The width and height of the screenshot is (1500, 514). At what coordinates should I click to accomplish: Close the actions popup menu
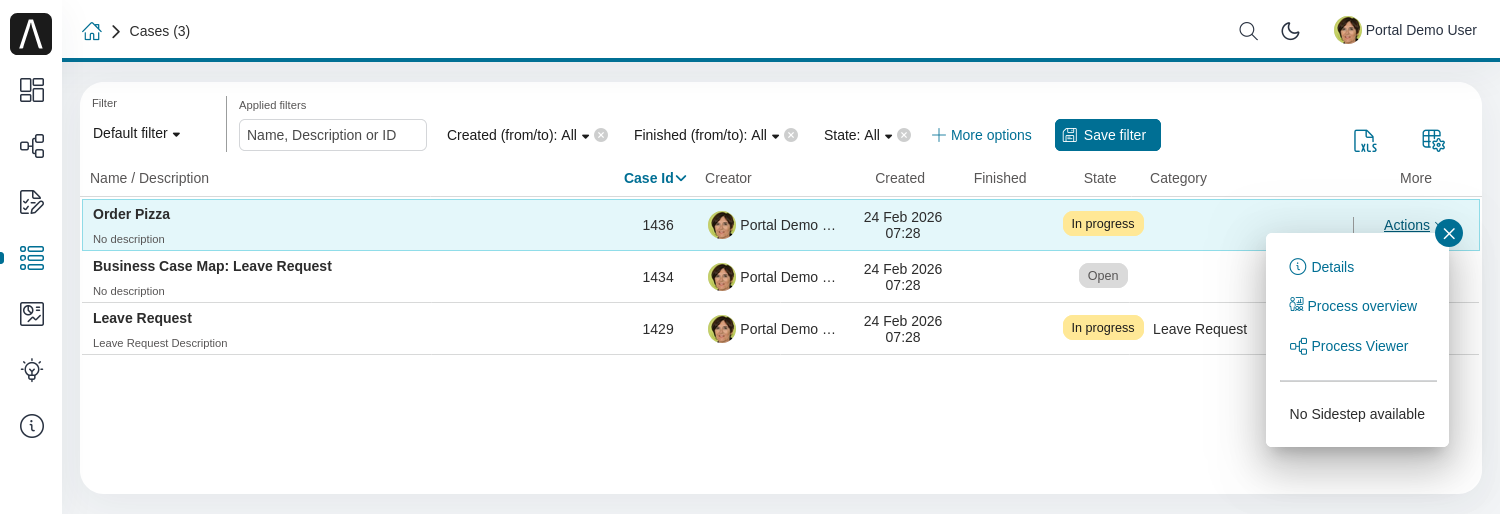tap(1449, 233)
